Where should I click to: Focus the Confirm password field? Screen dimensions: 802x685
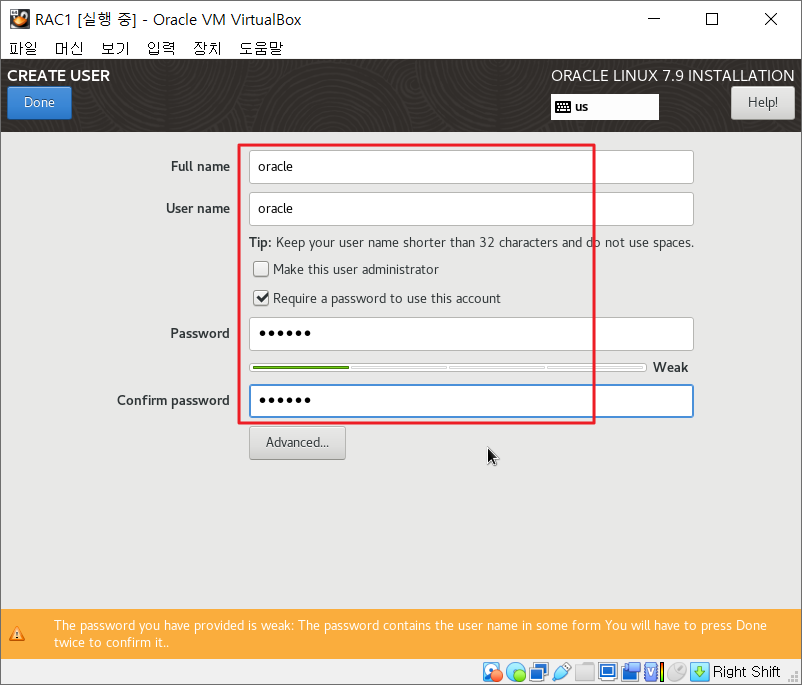pos(471,401)
